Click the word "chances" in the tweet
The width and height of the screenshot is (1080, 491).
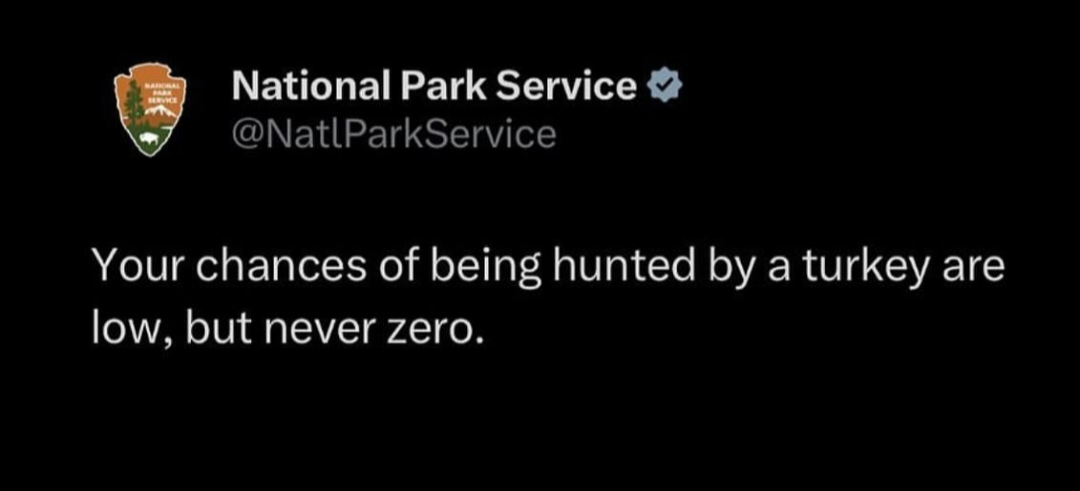pyautogui.click(x=282, y=267)
